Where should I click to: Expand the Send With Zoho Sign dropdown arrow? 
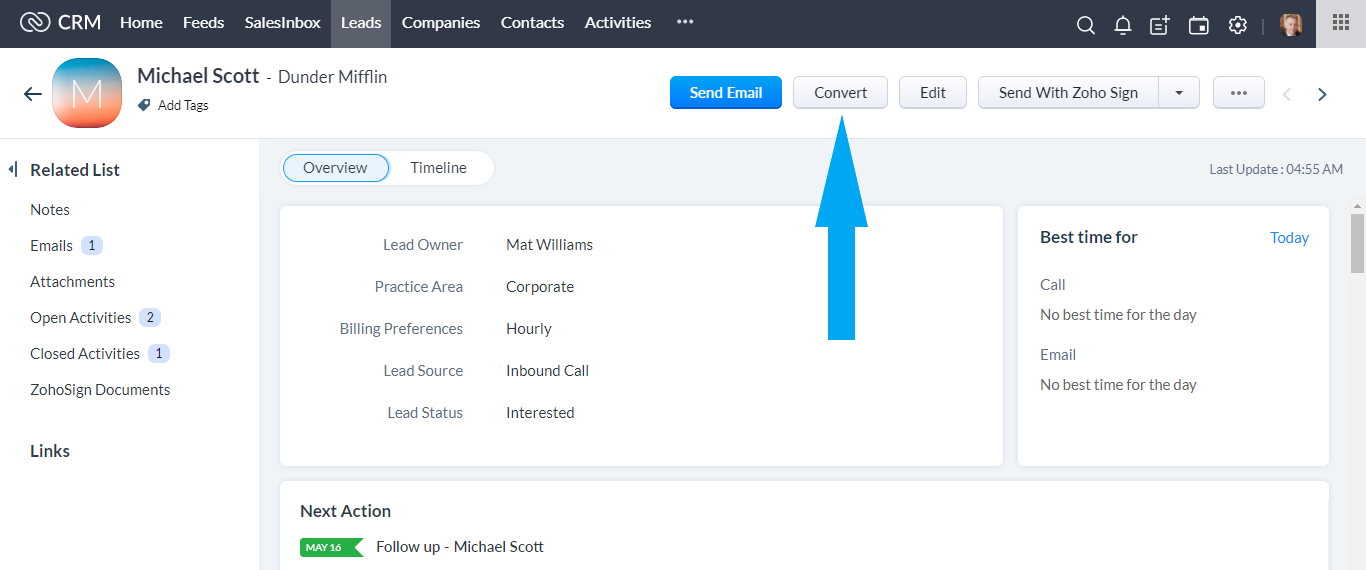point(1179,92)
